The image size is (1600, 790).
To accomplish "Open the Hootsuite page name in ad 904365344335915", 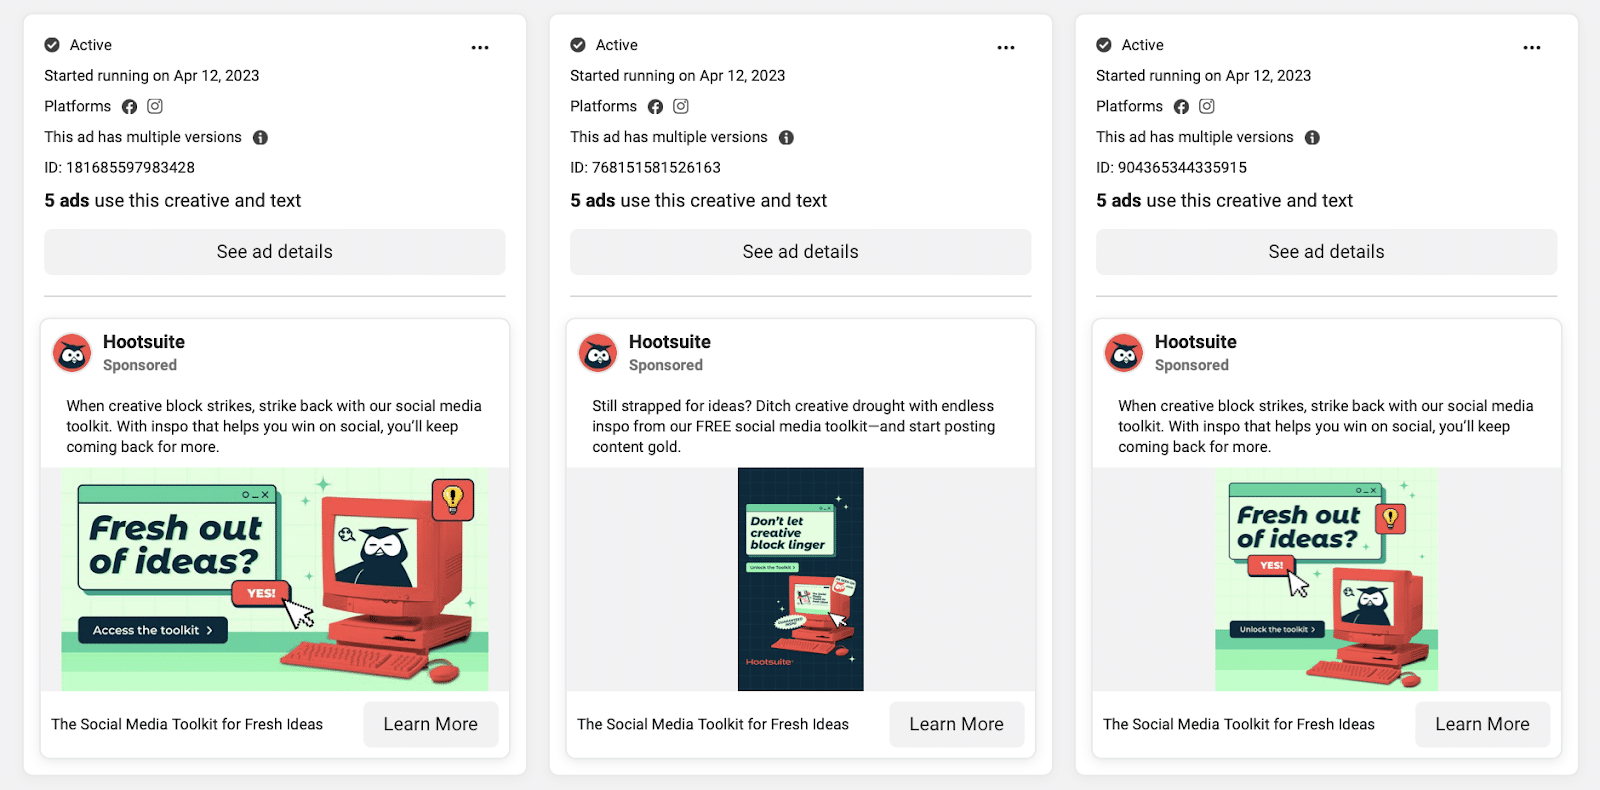I will click(1196, 342).
